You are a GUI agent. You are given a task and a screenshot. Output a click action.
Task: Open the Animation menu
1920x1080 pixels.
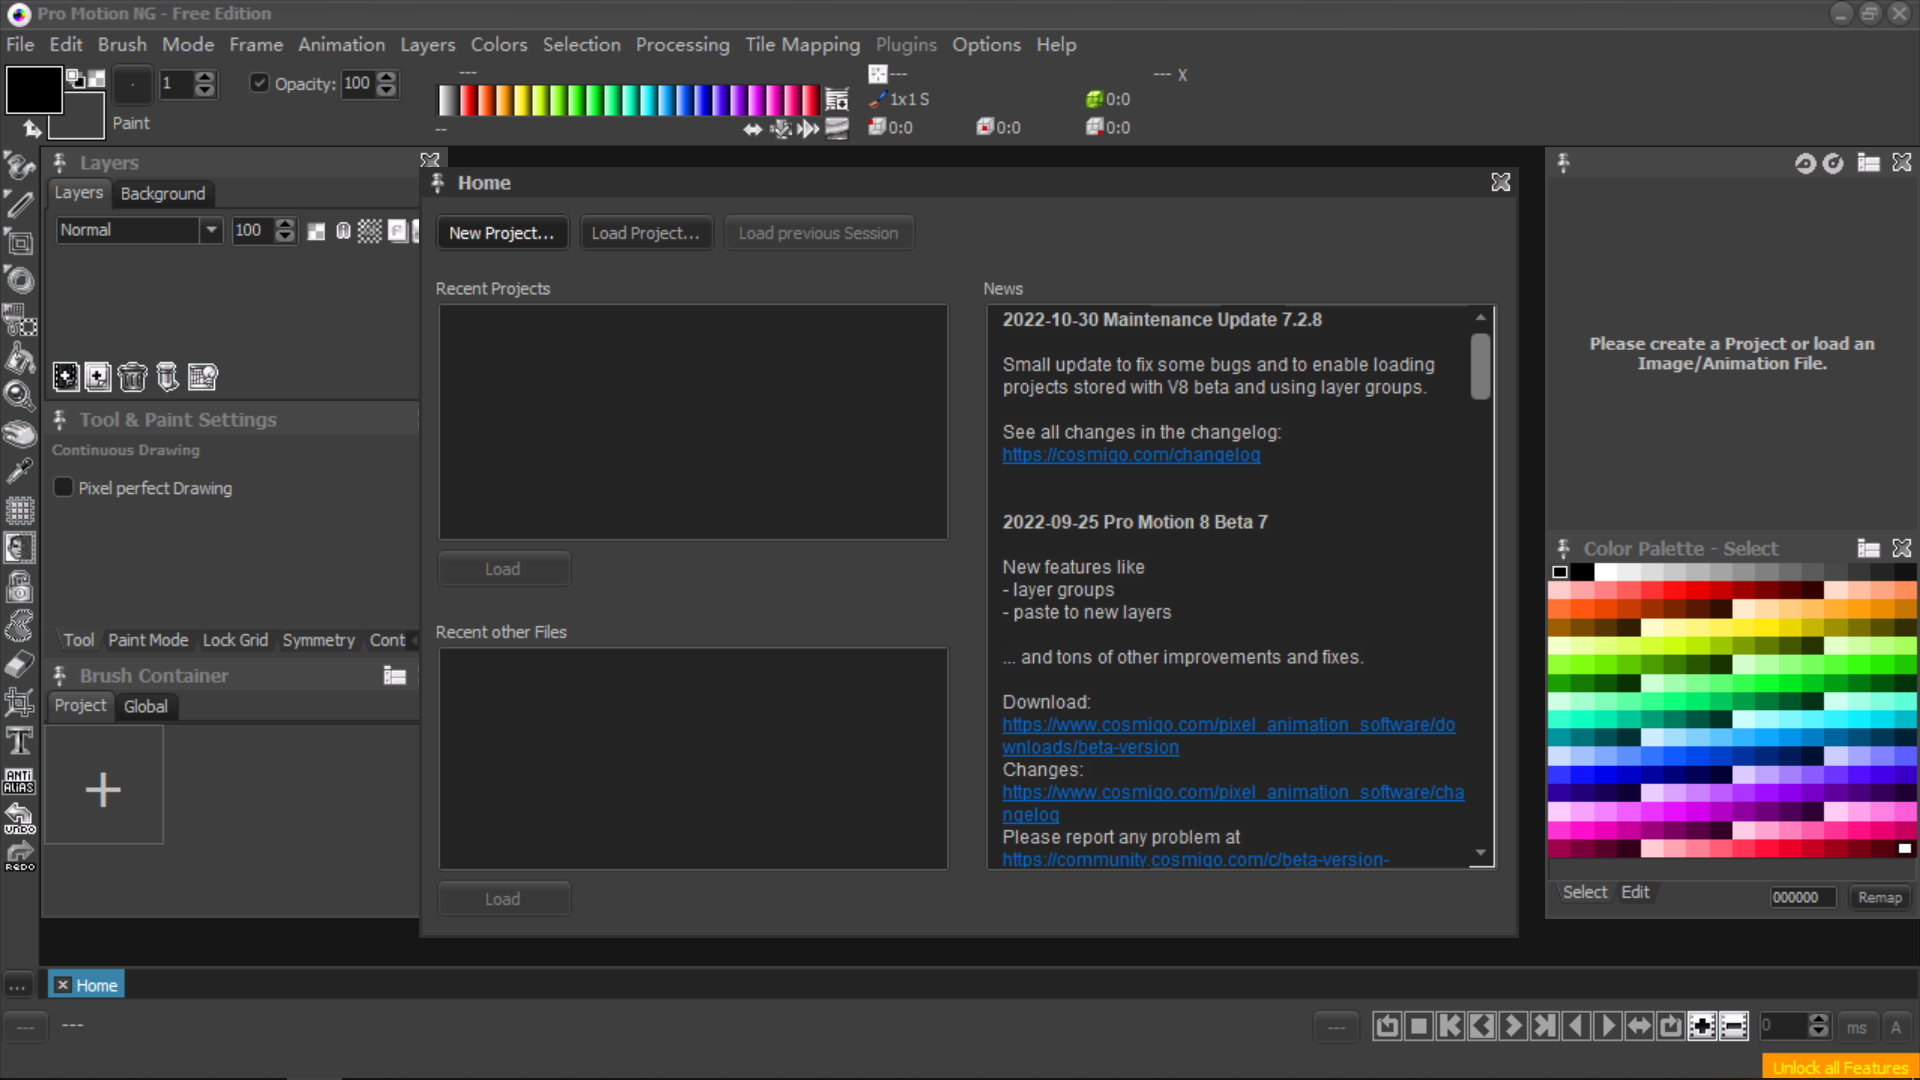(341, 44)
